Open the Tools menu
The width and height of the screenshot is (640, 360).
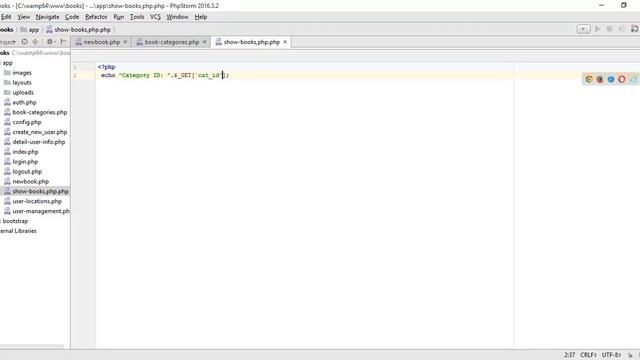click(137, 17)
